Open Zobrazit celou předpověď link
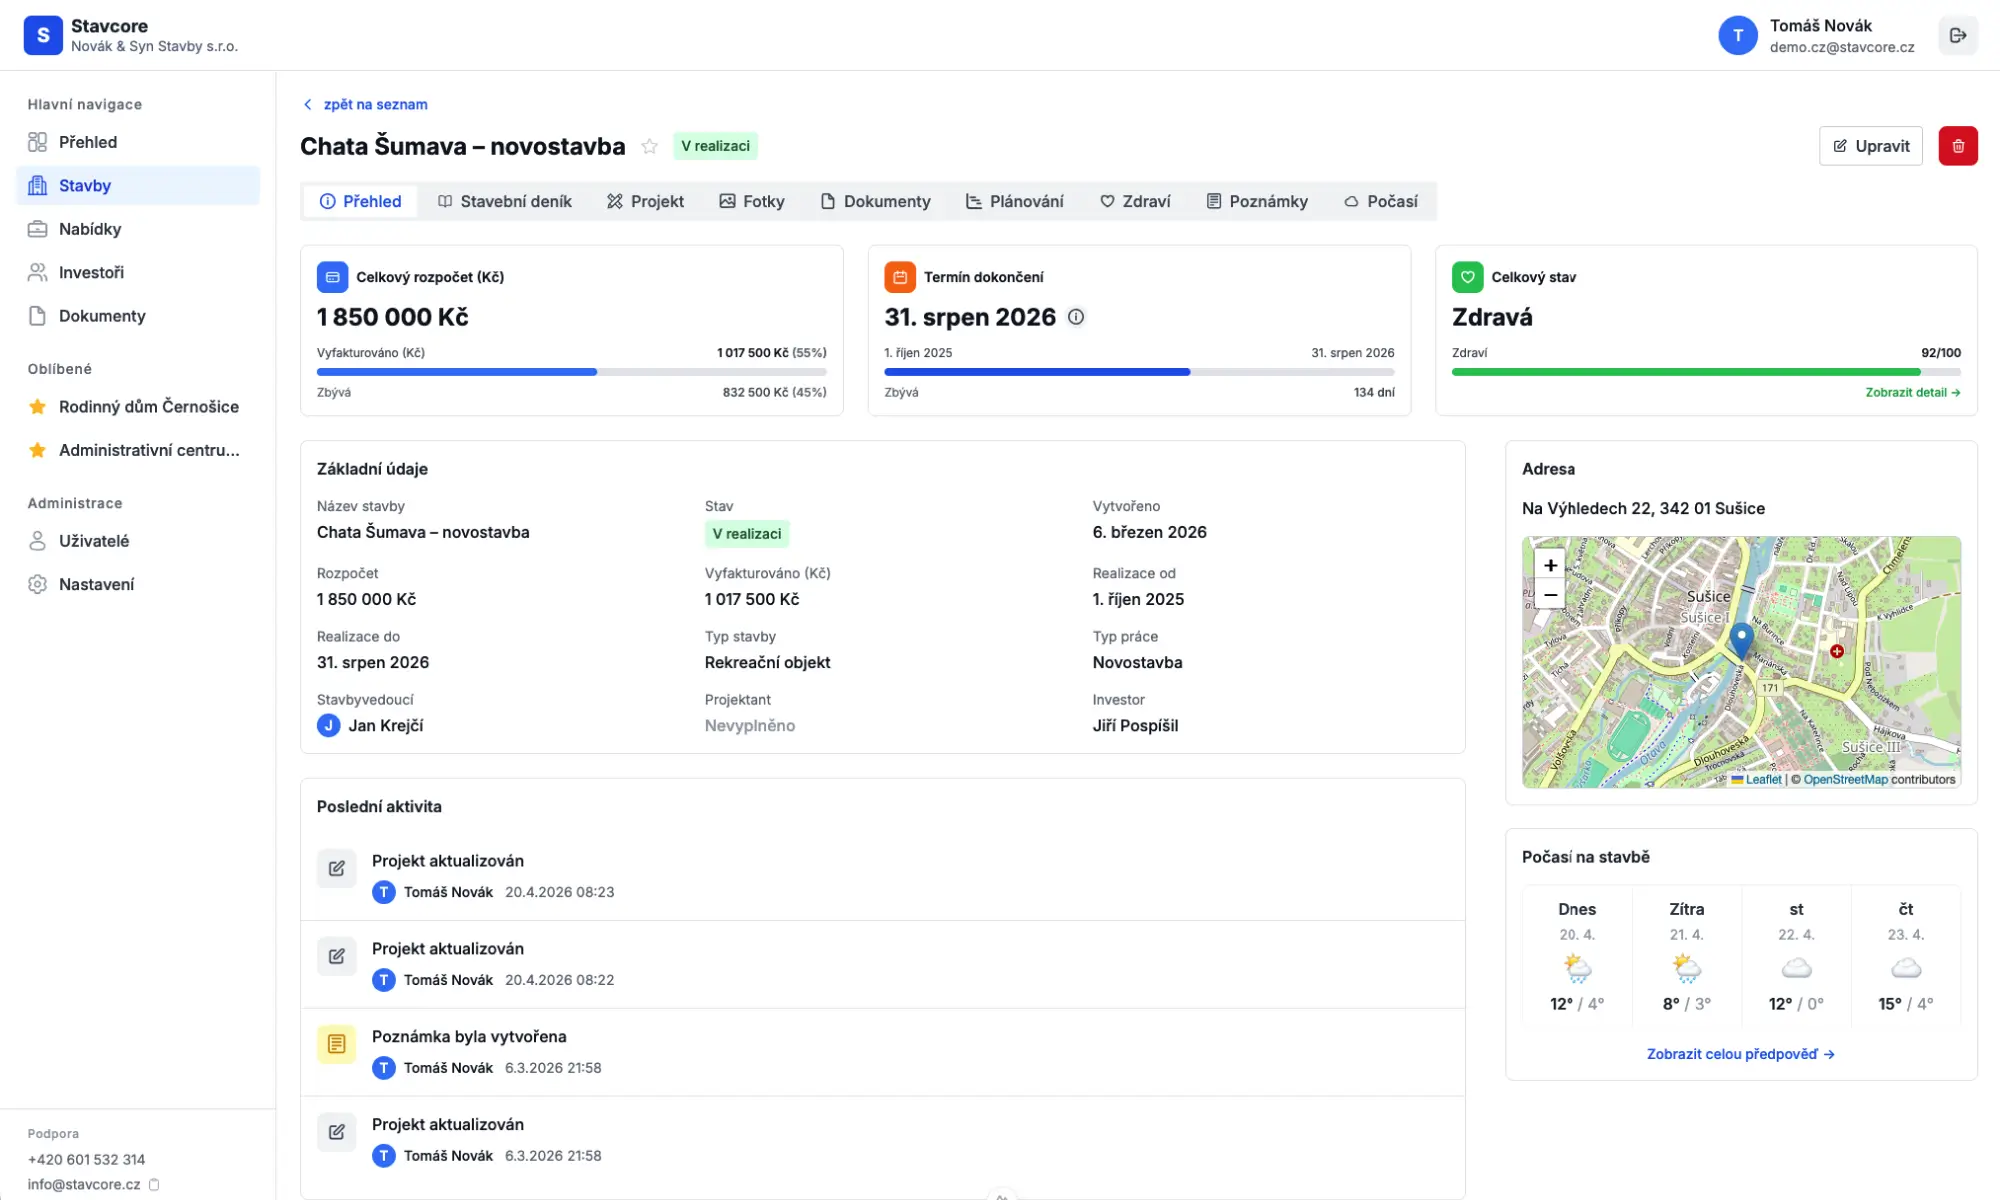 (x=1740, y=1054)
